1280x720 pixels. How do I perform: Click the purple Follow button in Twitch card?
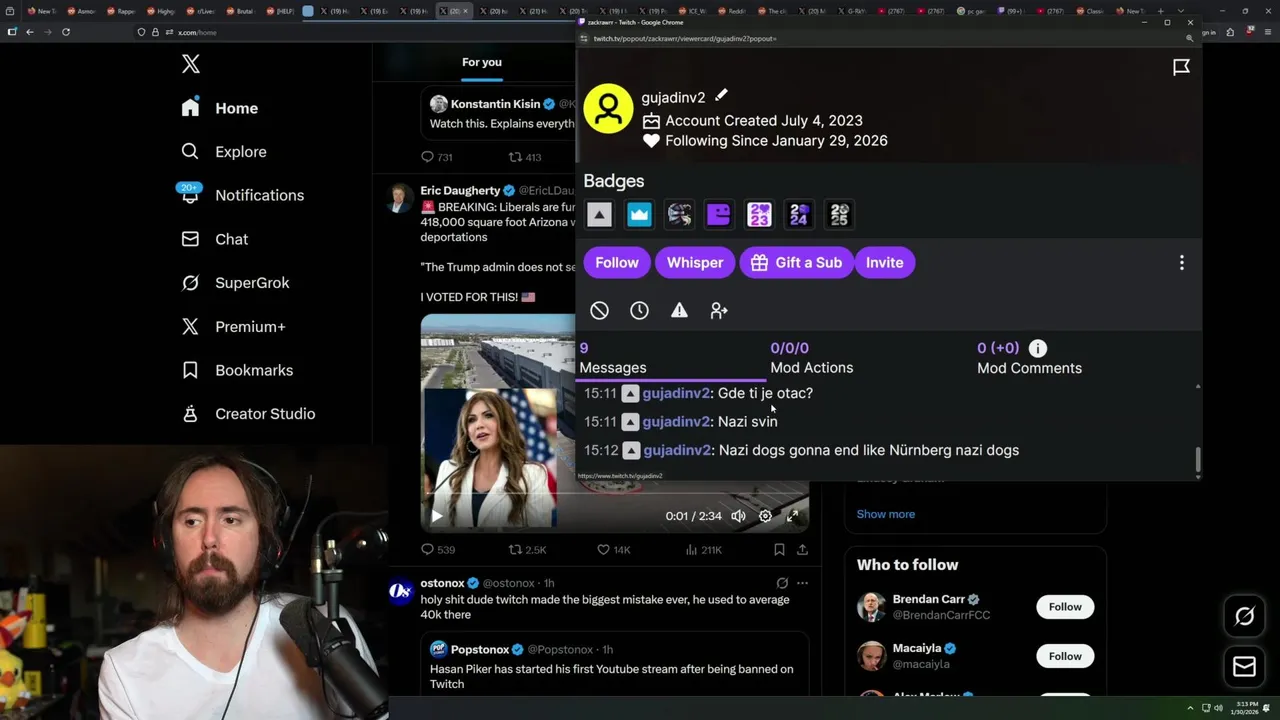point(617,263)
